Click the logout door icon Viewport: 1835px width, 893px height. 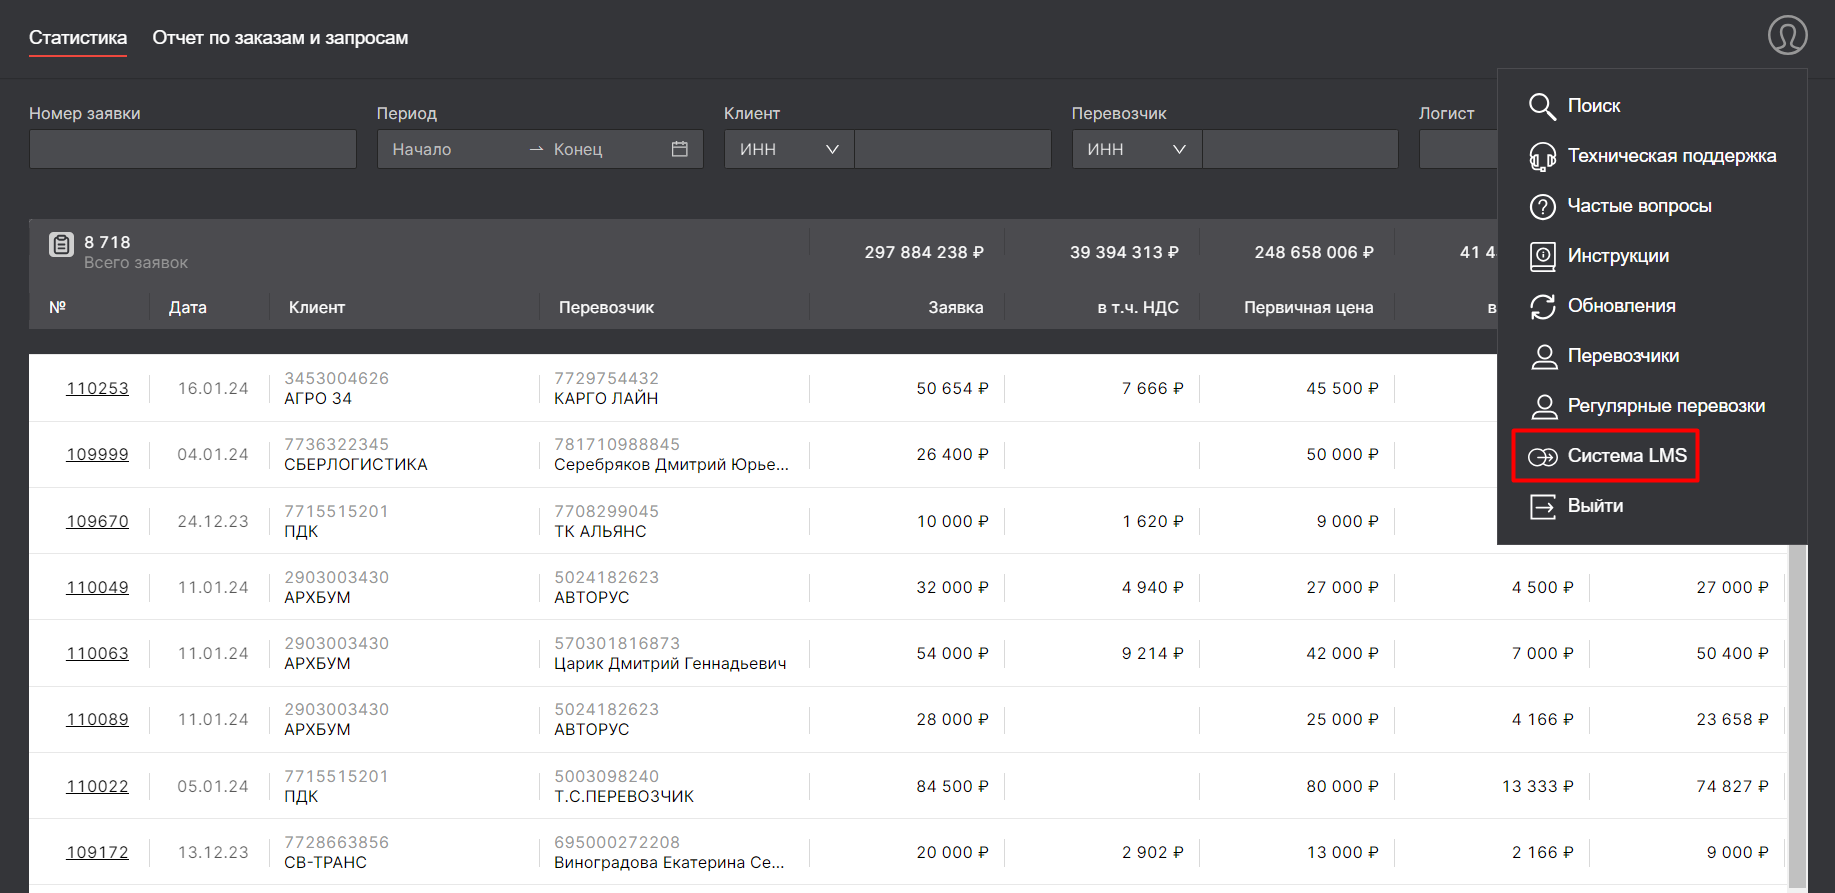[x=1542, y=506]
